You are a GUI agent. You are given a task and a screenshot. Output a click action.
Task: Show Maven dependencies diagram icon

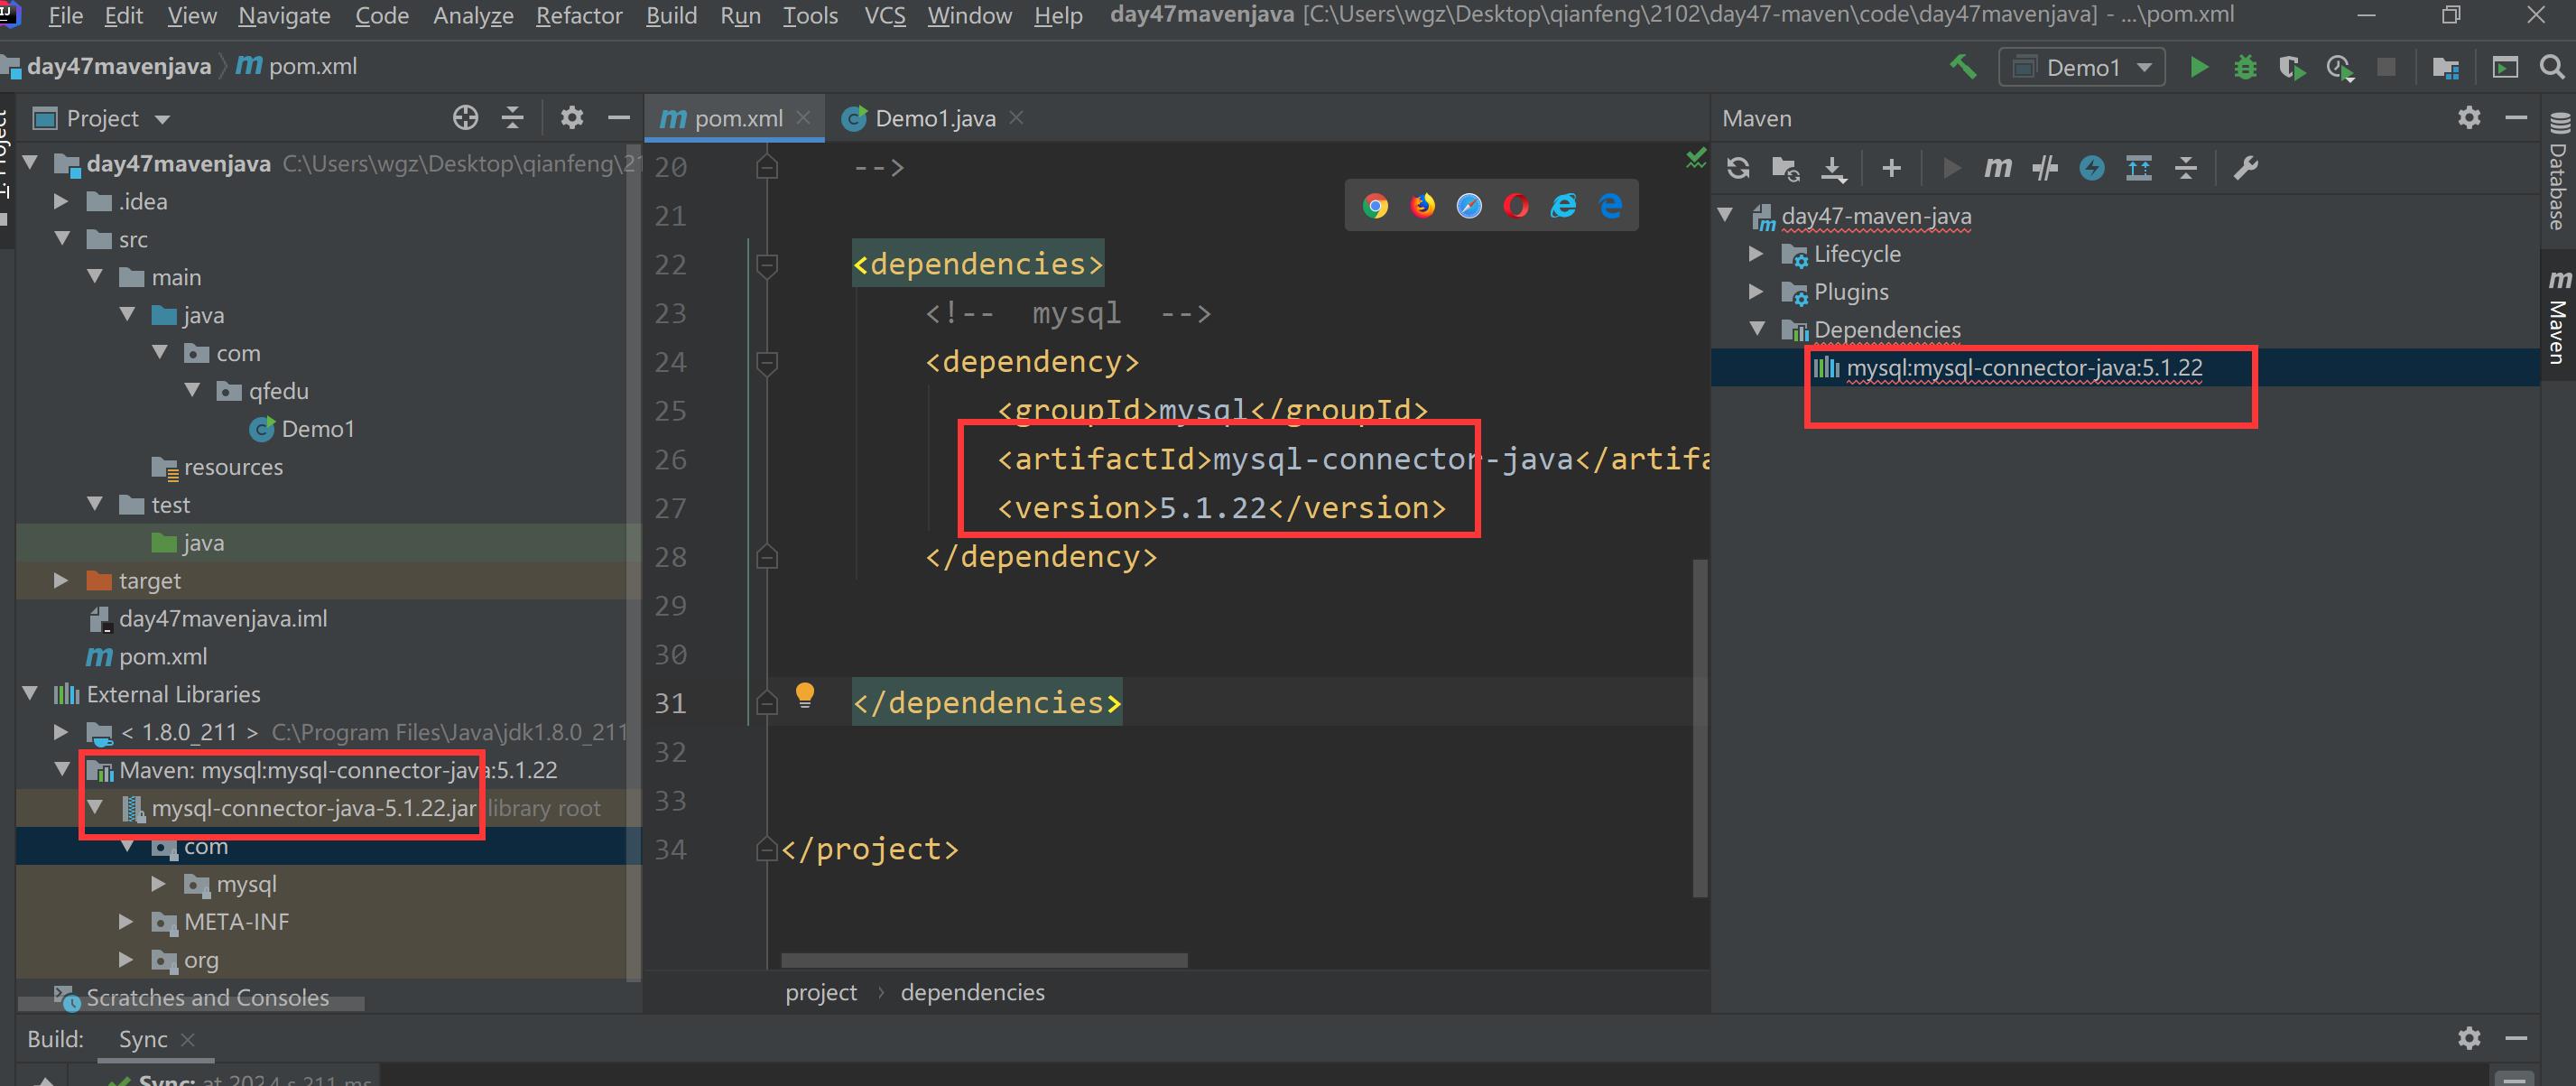(2139, 168)
